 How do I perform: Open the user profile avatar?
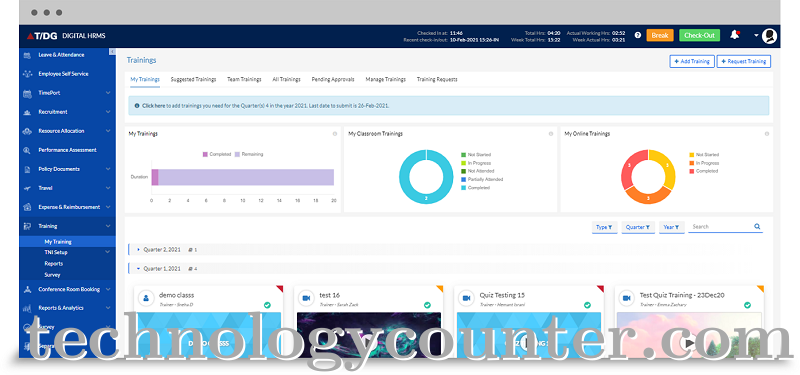click(x=769, y=35)
